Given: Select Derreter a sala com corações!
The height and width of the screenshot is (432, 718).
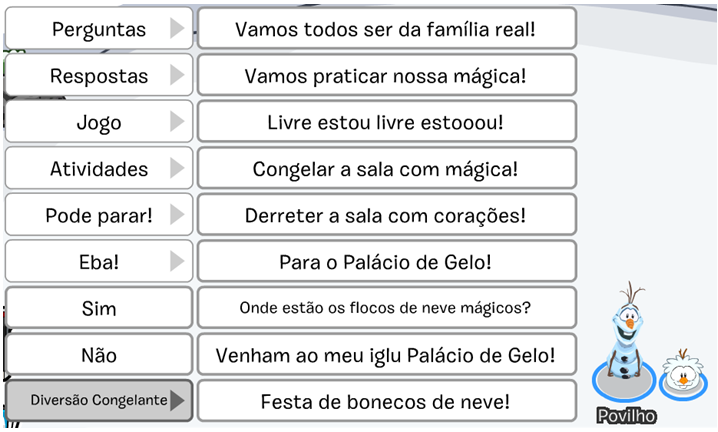Looking at the screenshot, I should [x=386, y=215].
